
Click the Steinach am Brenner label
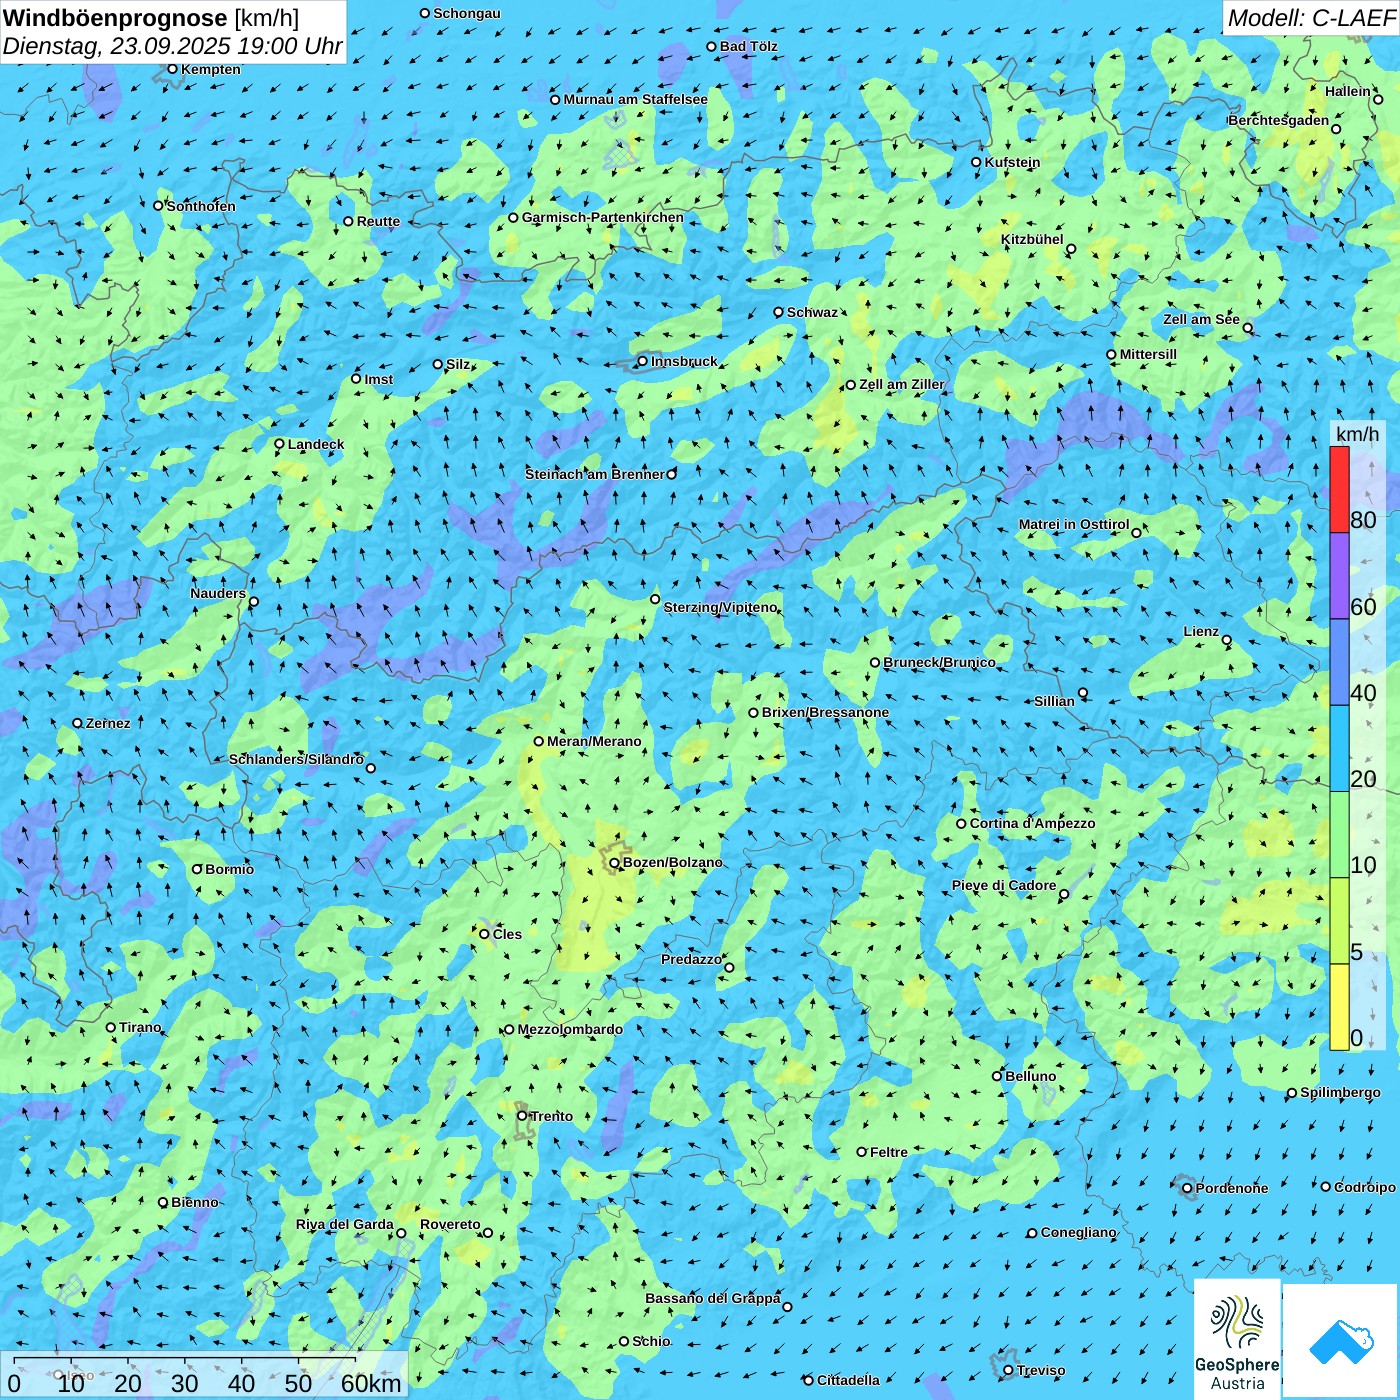(595, 474)
